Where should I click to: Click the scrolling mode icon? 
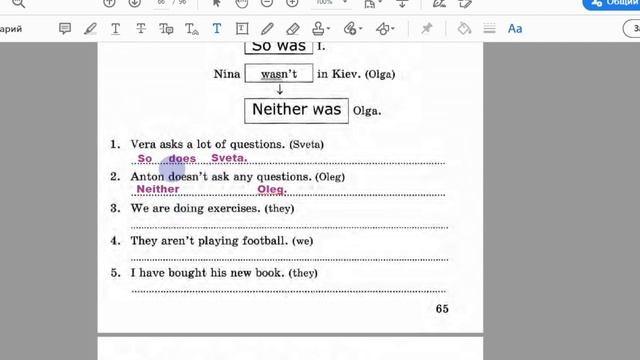coord(402,3)
